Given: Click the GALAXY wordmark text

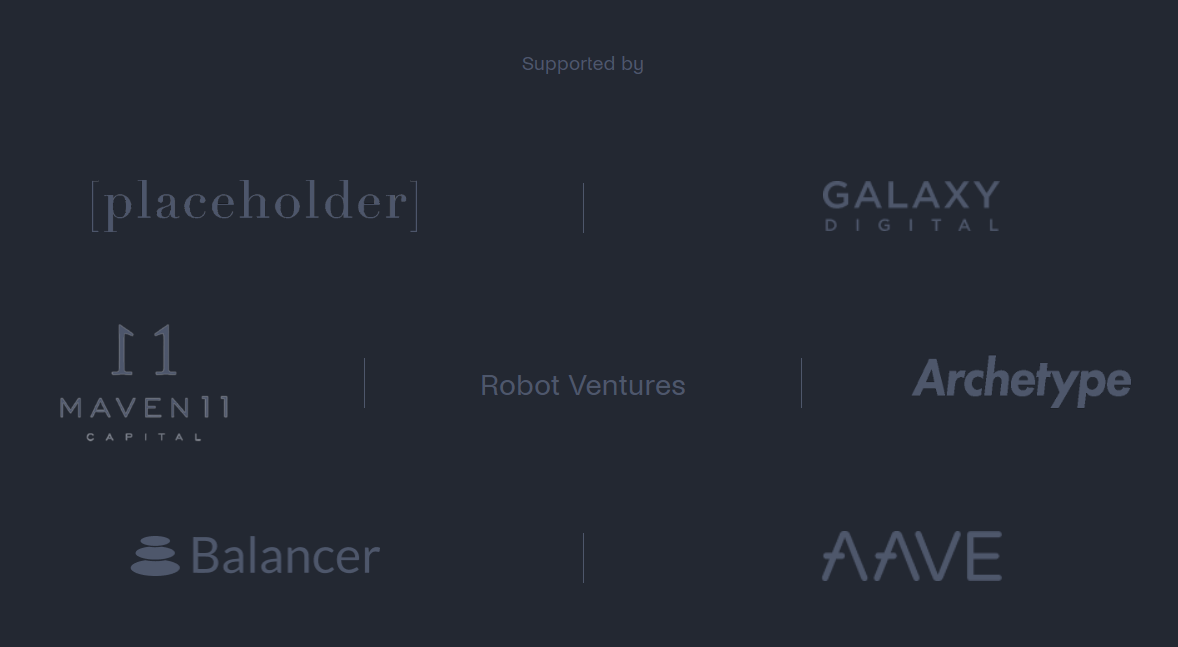Looking at the screenshot, I should [911, 195].
